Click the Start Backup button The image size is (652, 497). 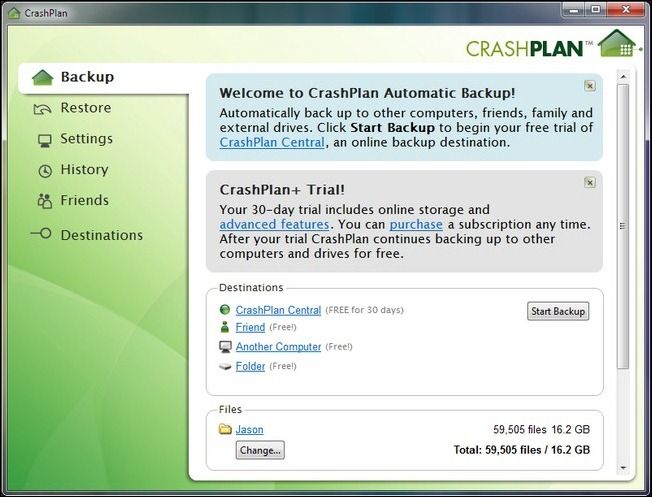click(x=558, y=311)
